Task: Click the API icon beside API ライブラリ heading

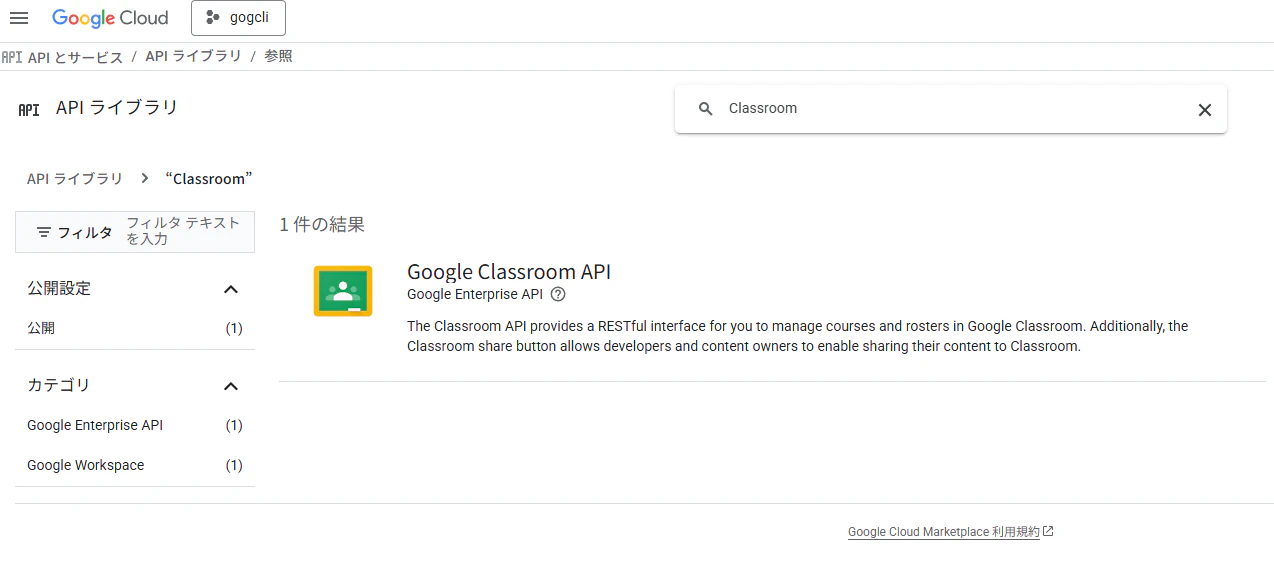Action: pos(29,109)
